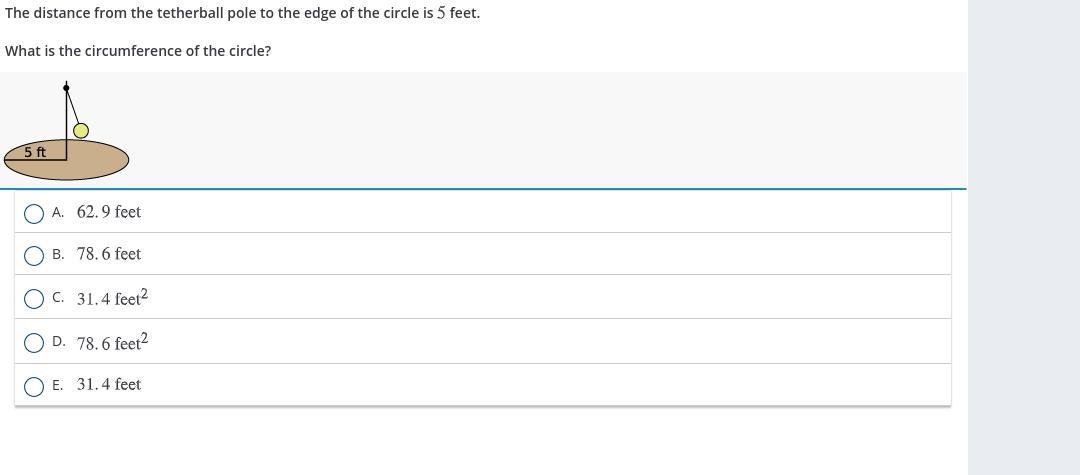
Task: Click the option letter C label
Action: coord(58,298)
